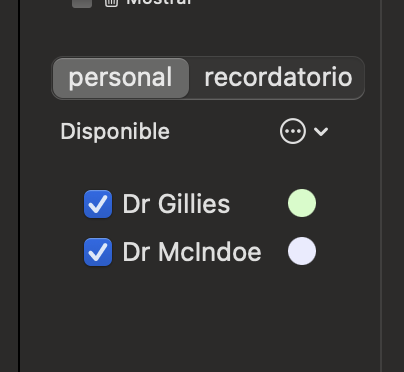Click the Mostrar label
Viewport: 404px width, 372px height.
[x=159, y=2]
